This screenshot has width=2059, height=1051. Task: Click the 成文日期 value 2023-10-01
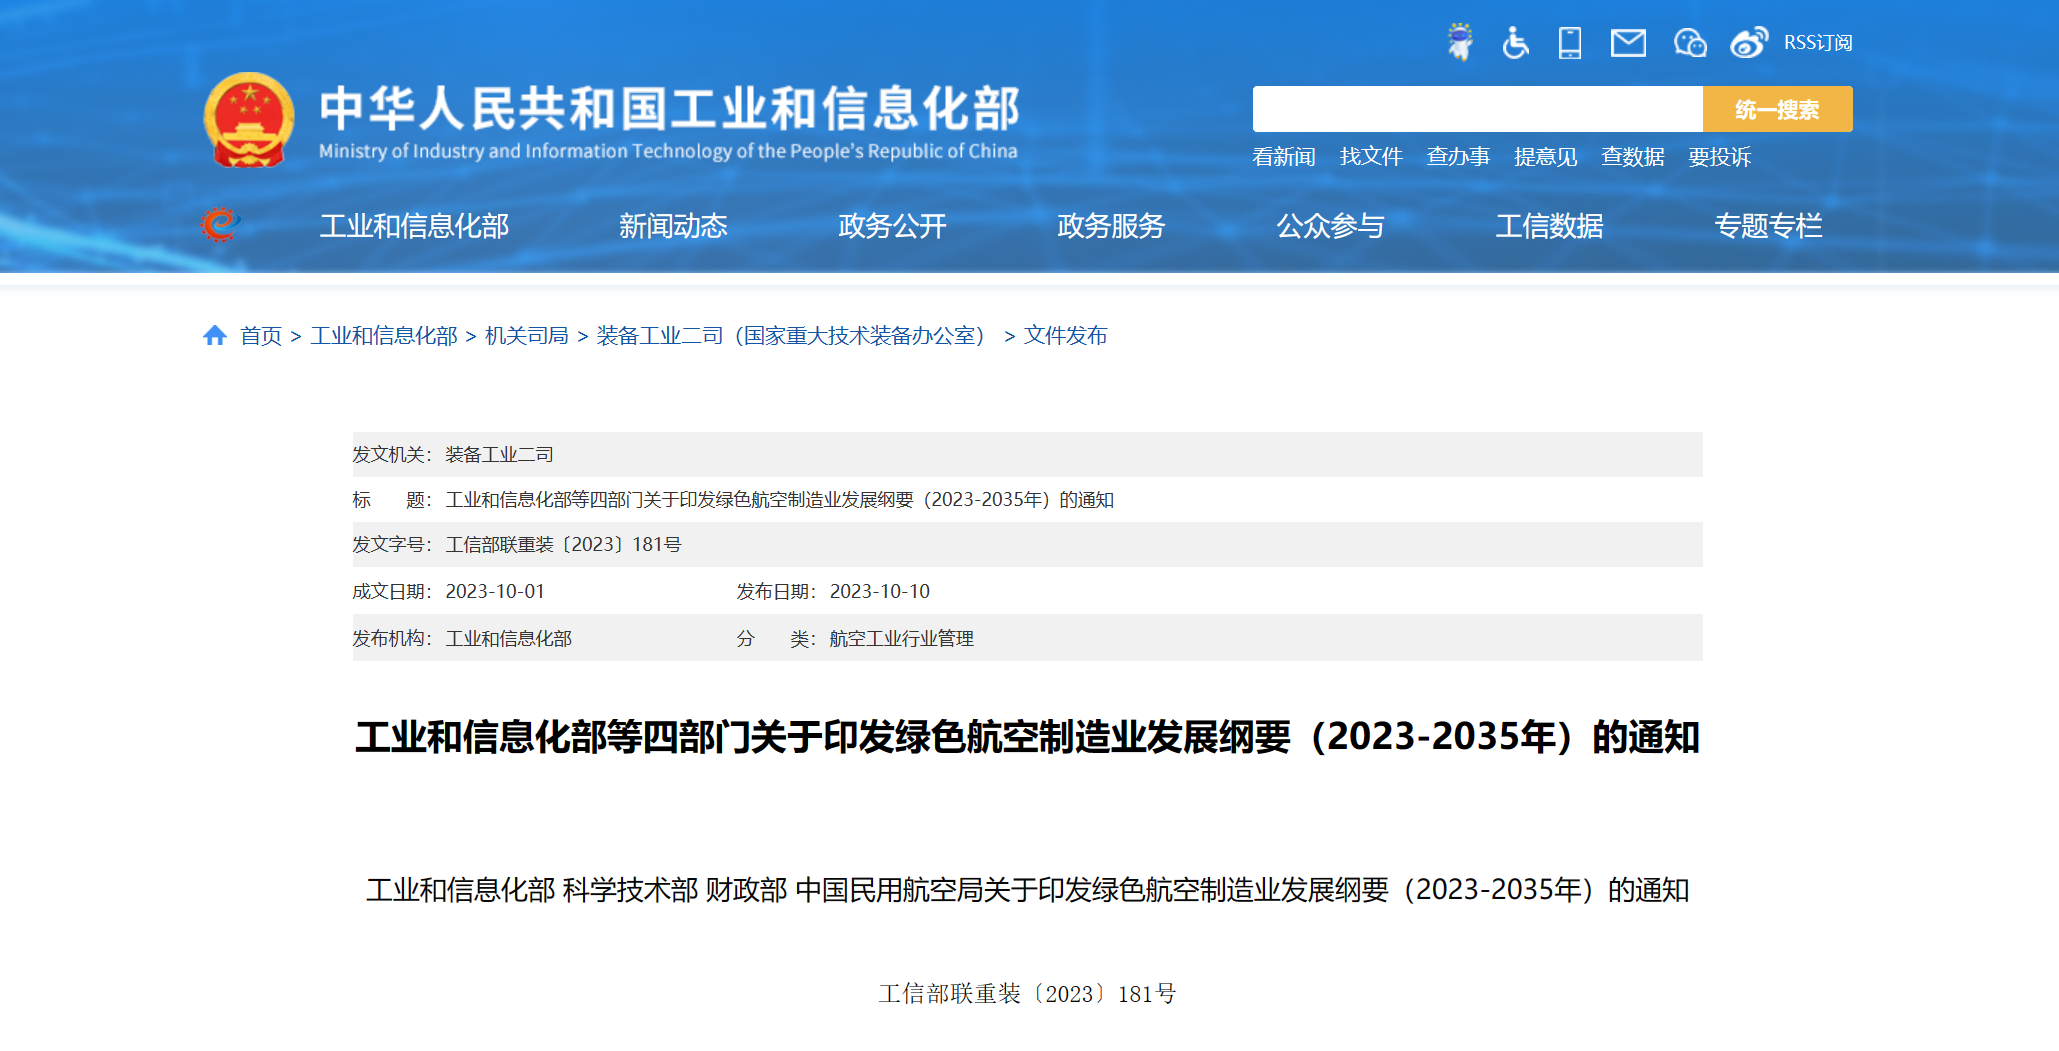pyautogui.click(x=495, y=592)
